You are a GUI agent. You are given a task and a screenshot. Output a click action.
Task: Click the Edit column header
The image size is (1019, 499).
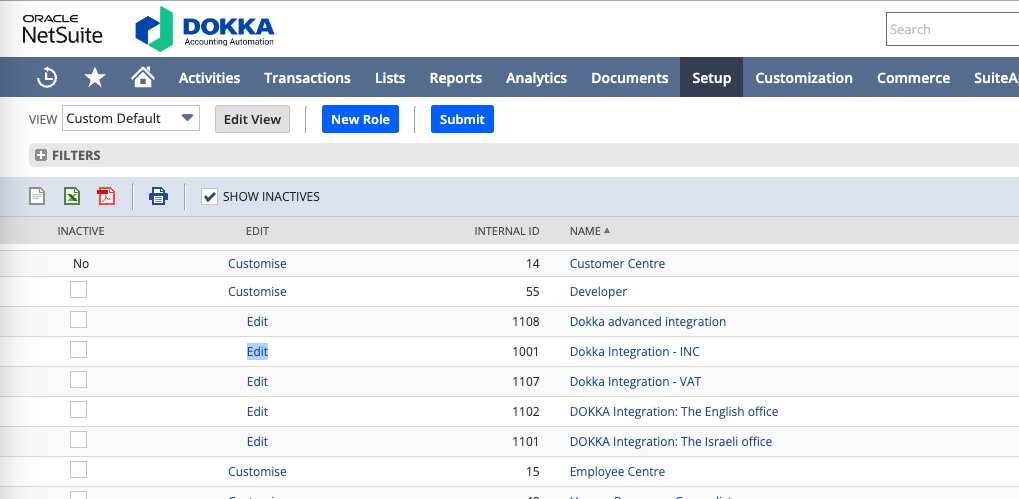click(257, 231)
